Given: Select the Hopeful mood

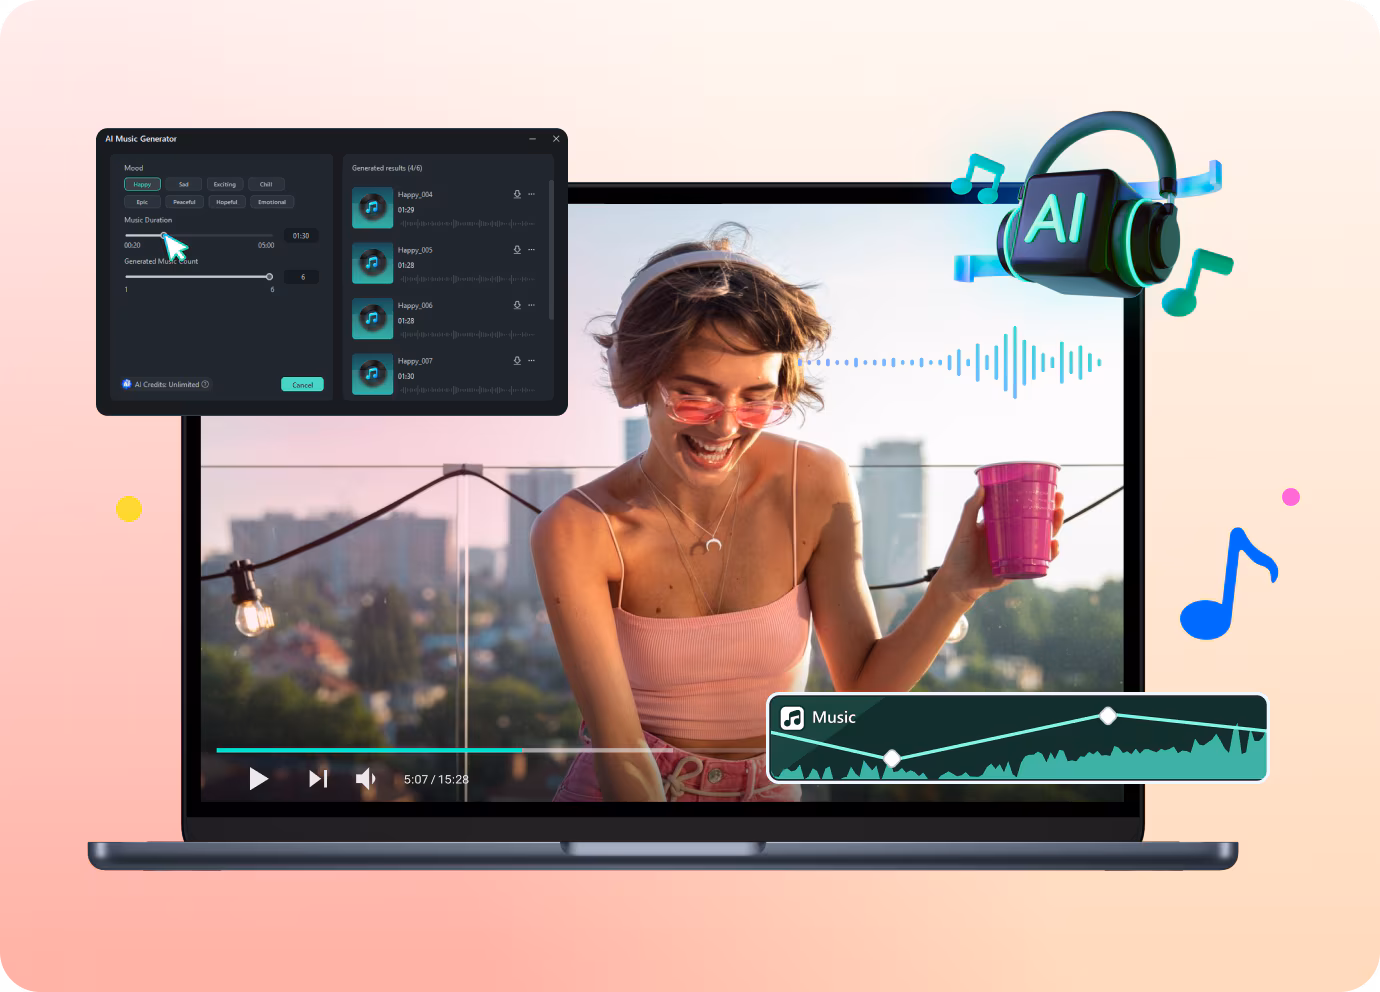Looking at the screenshot, I should click(227, 202).
